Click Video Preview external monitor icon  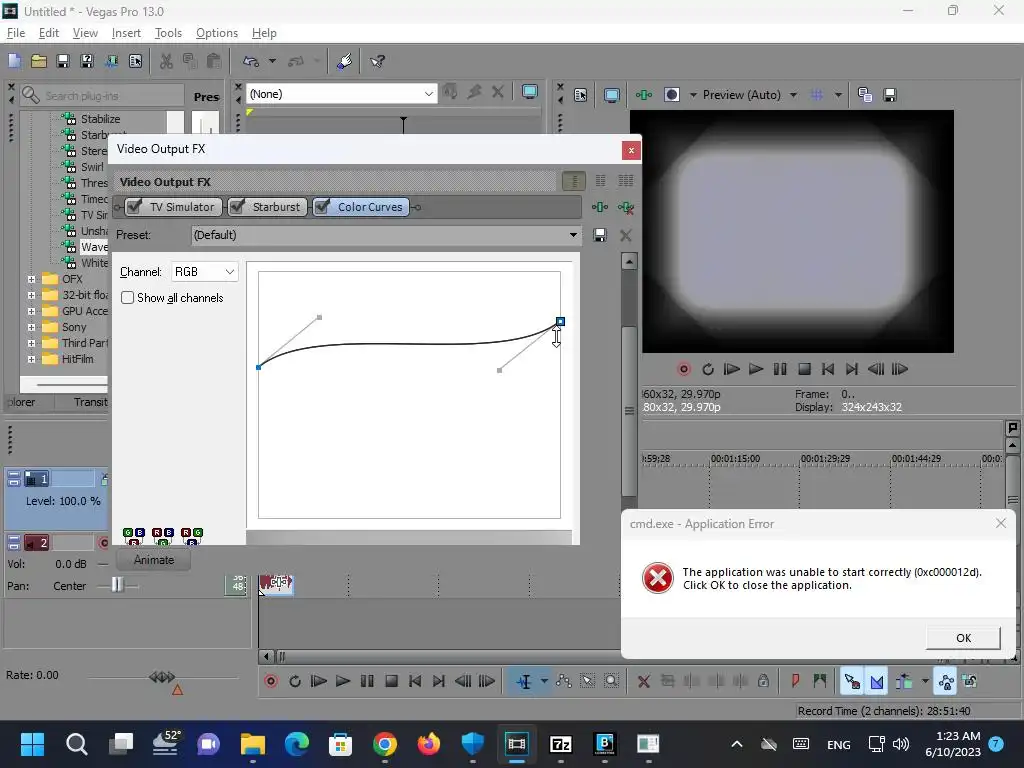[611, 95]
